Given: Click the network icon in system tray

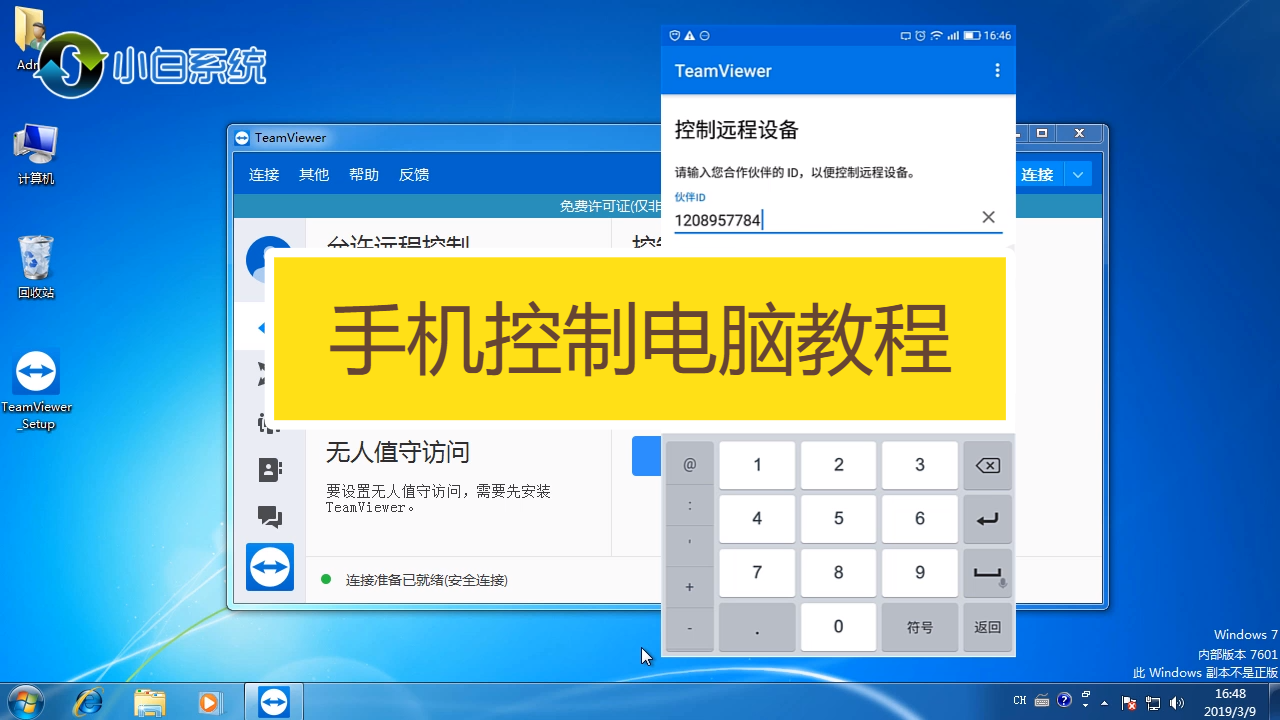Looking at the screenshot, I should (x=1153, y=702).
